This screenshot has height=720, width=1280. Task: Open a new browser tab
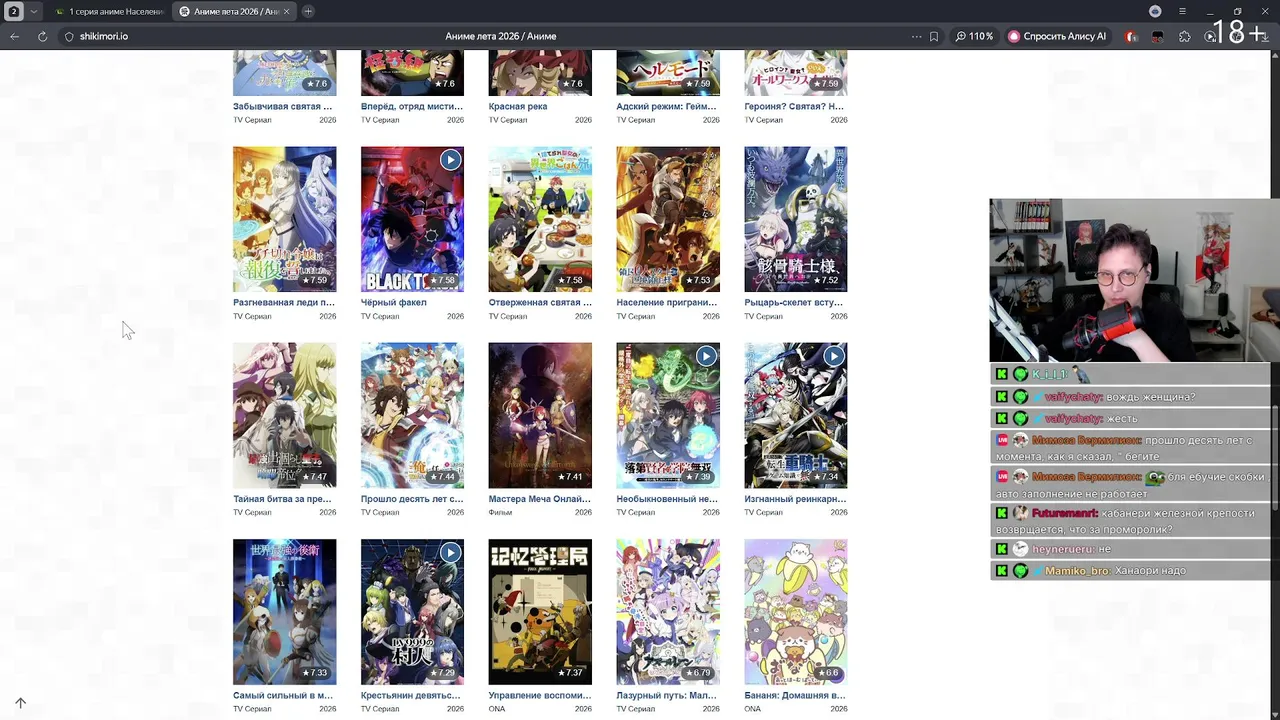click(308, 11)
